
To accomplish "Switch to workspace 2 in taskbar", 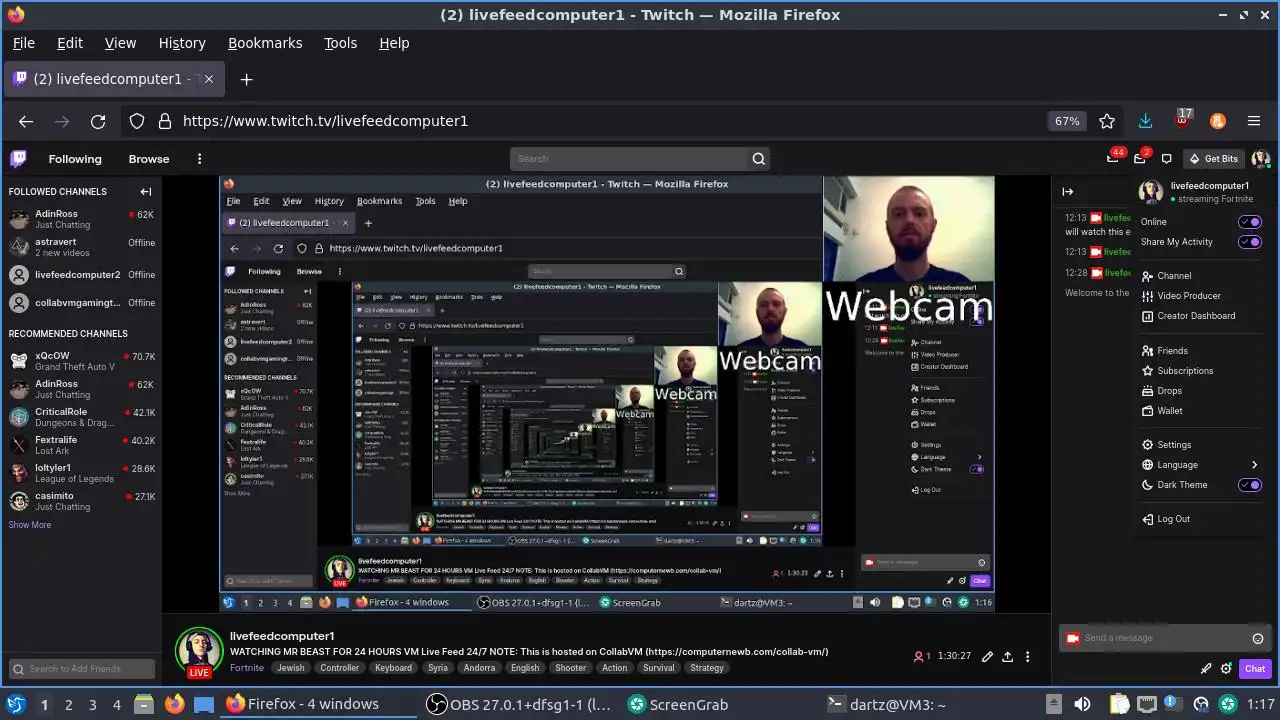I will coord(68,704).
